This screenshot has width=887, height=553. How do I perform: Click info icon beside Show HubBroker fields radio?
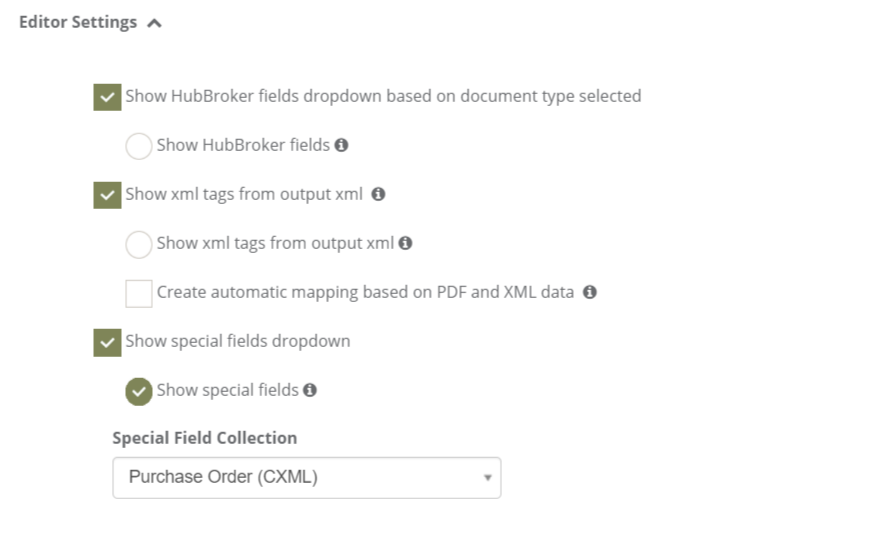click(341, 145)
